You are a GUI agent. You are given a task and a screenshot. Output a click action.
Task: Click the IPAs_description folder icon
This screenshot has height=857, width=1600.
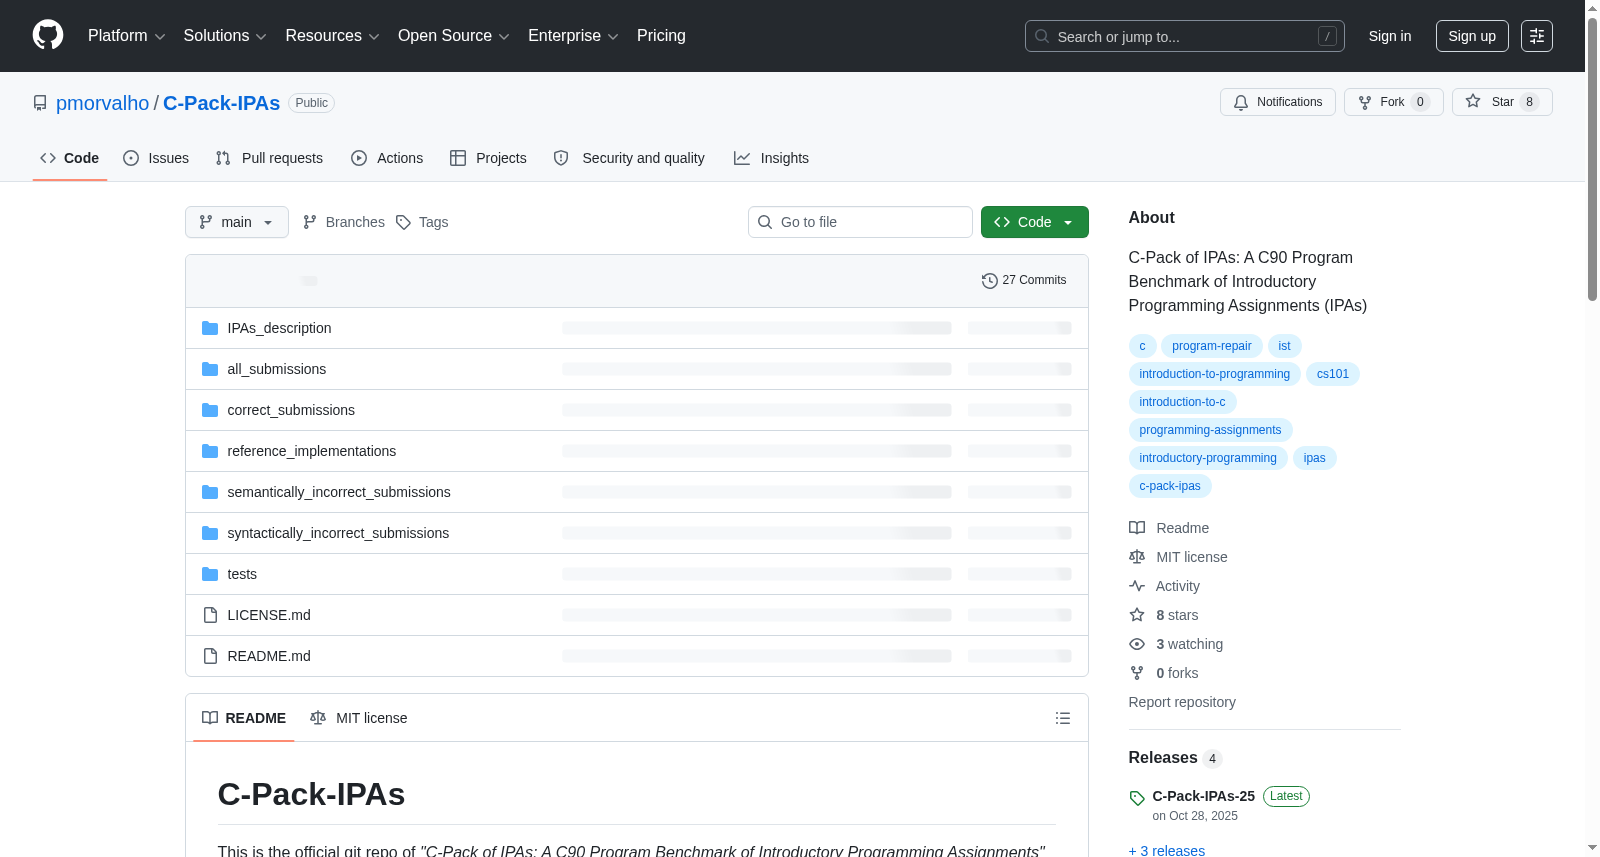click(x=210, y=328)
